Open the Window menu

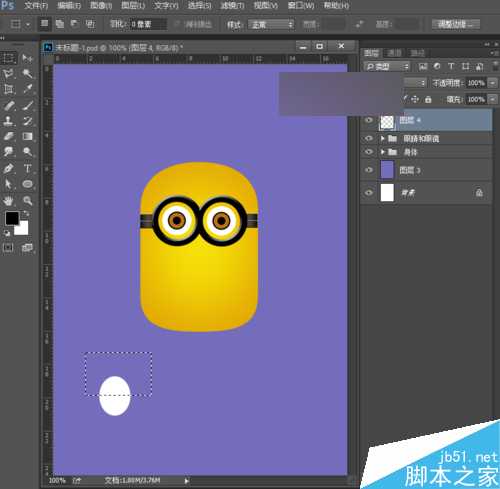301,6
